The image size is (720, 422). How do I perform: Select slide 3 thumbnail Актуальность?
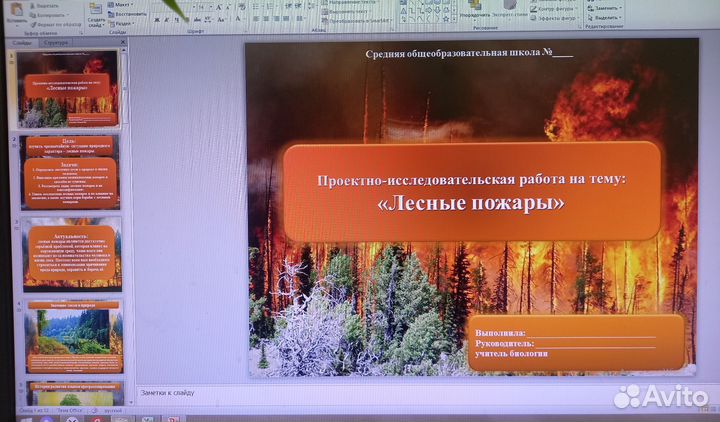72,254
